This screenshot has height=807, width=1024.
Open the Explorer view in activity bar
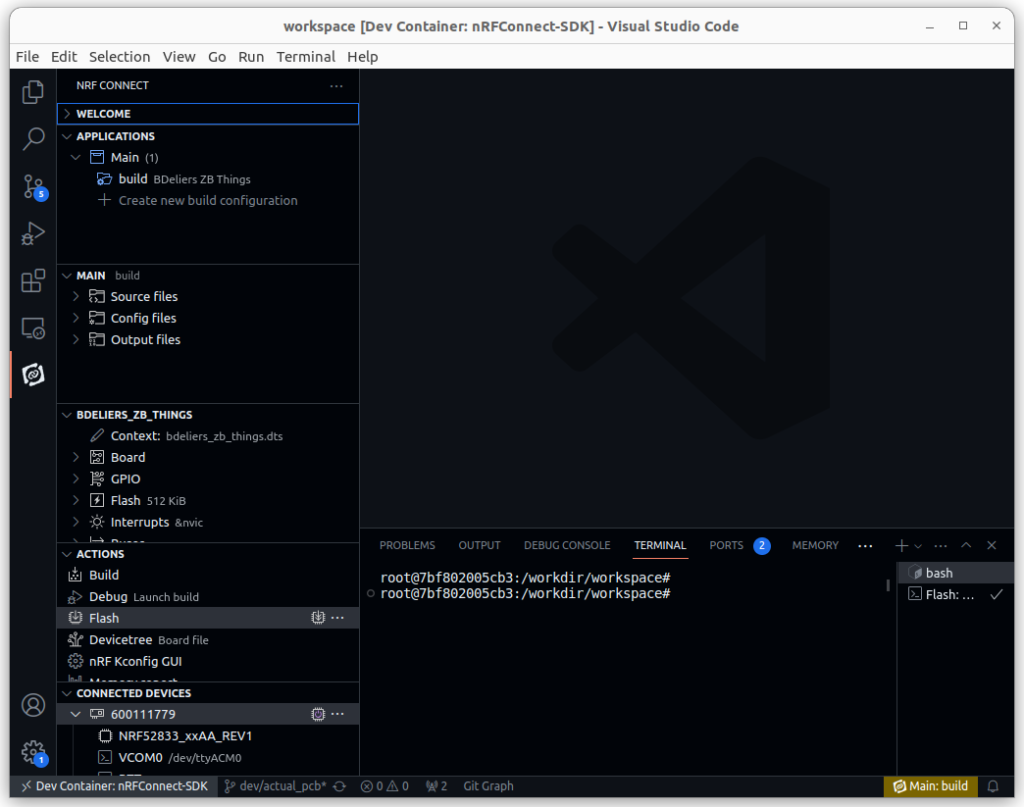click(x=33, y=92)
